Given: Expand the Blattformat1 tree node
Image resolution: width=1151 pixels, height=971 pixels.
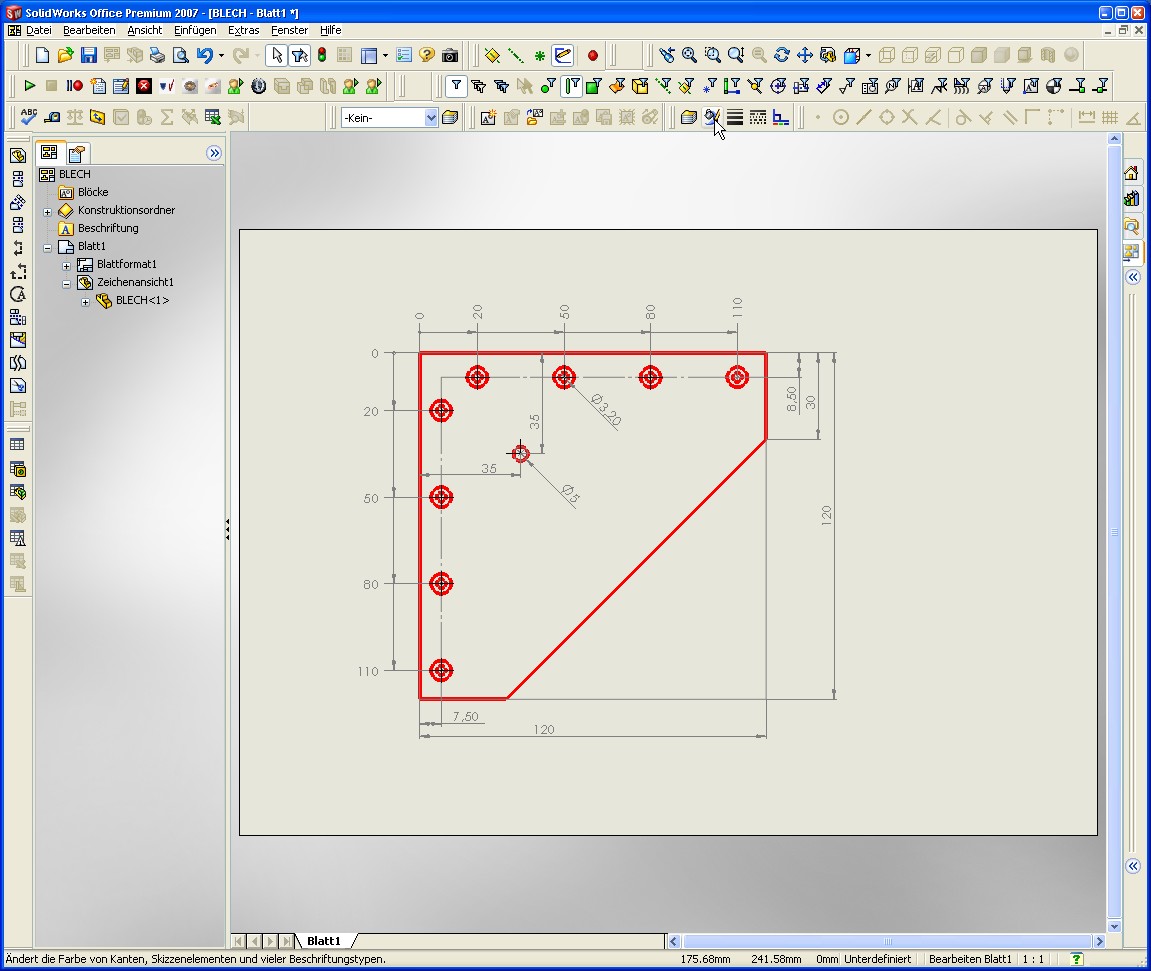Looking at the screenshot, I should [x=66, y=265].
